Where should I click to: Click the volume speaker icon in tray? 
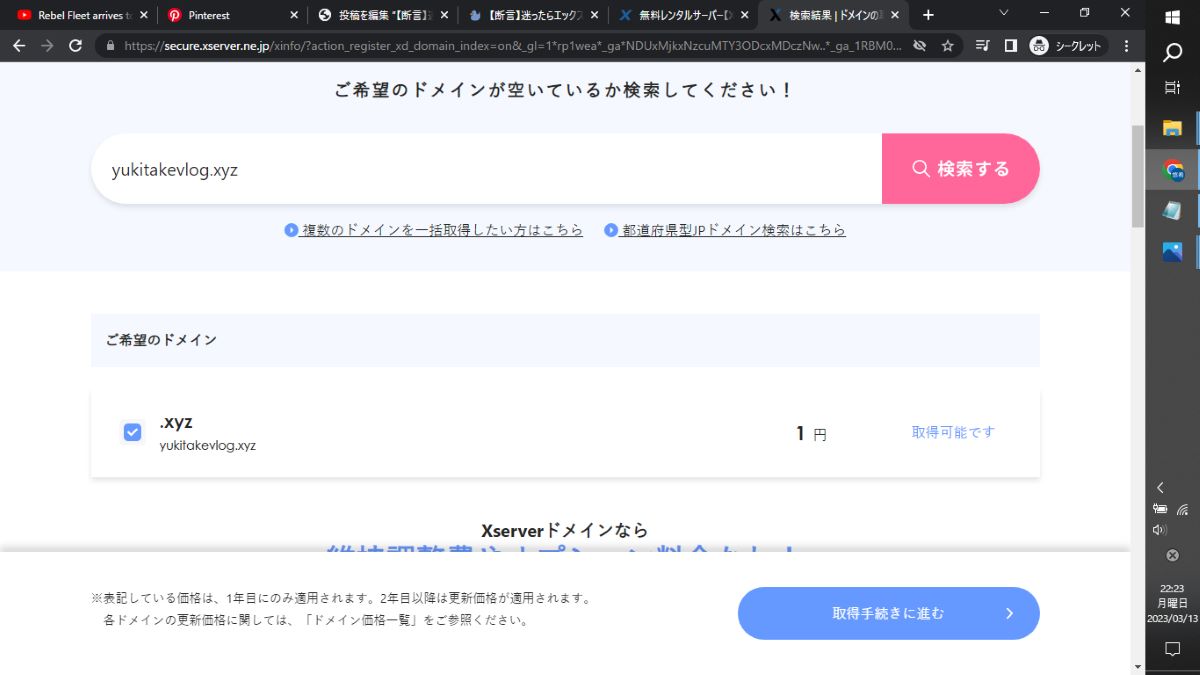(x=1160, y=530)
